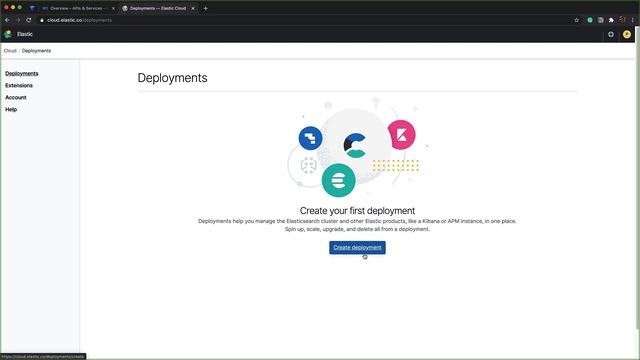Open the yellow user avatar menu
640x360 pixels.
[627, 34]
